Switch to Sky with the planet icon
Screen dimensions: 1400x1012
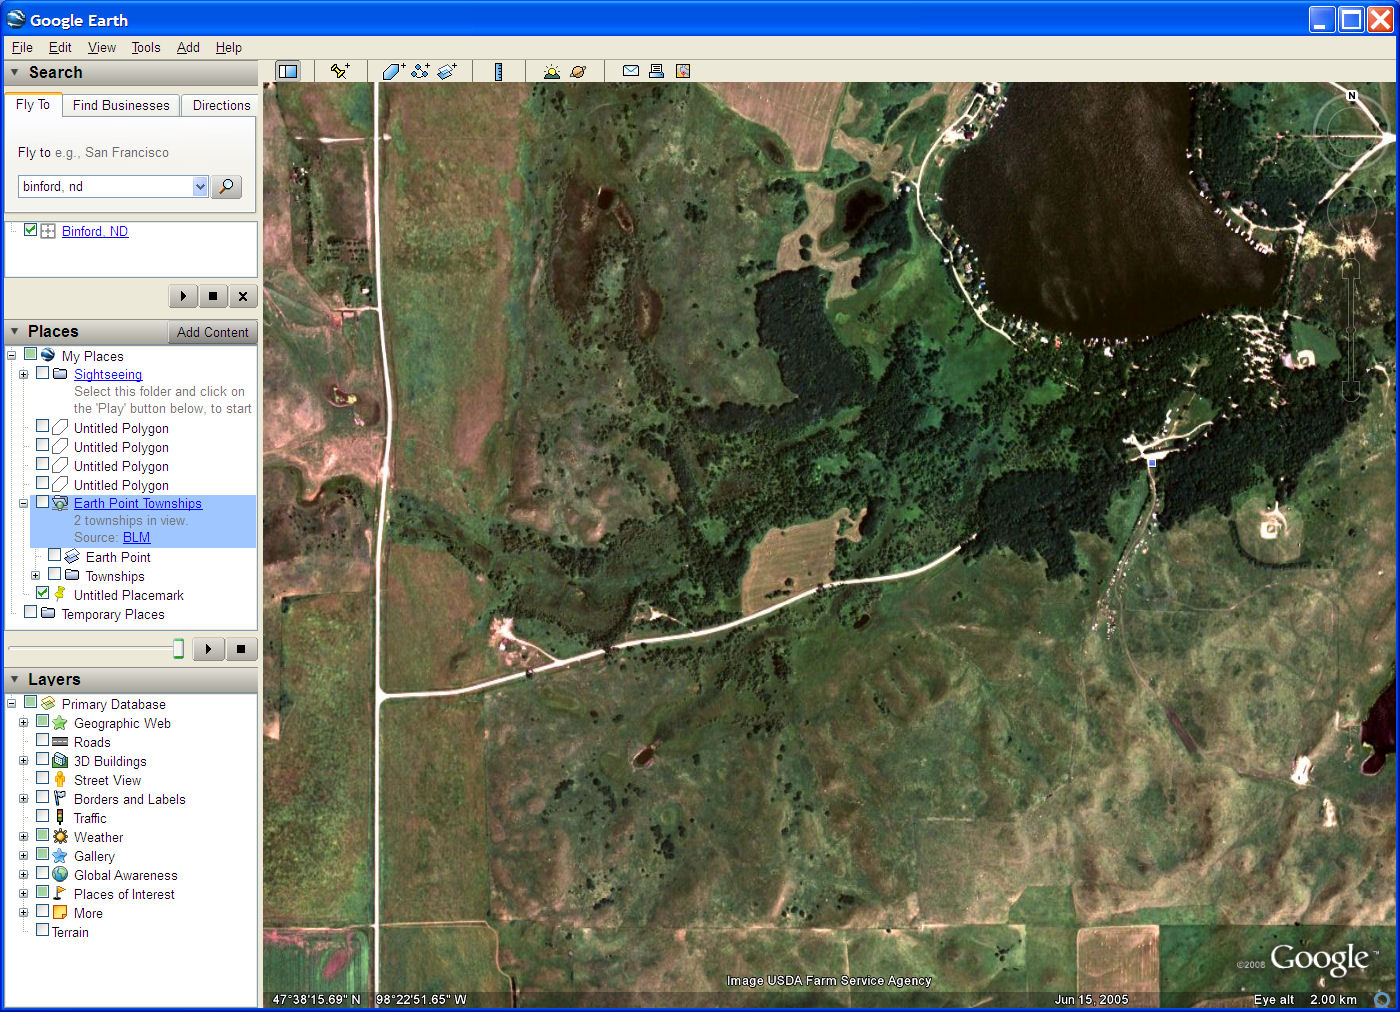coord(578,71)
